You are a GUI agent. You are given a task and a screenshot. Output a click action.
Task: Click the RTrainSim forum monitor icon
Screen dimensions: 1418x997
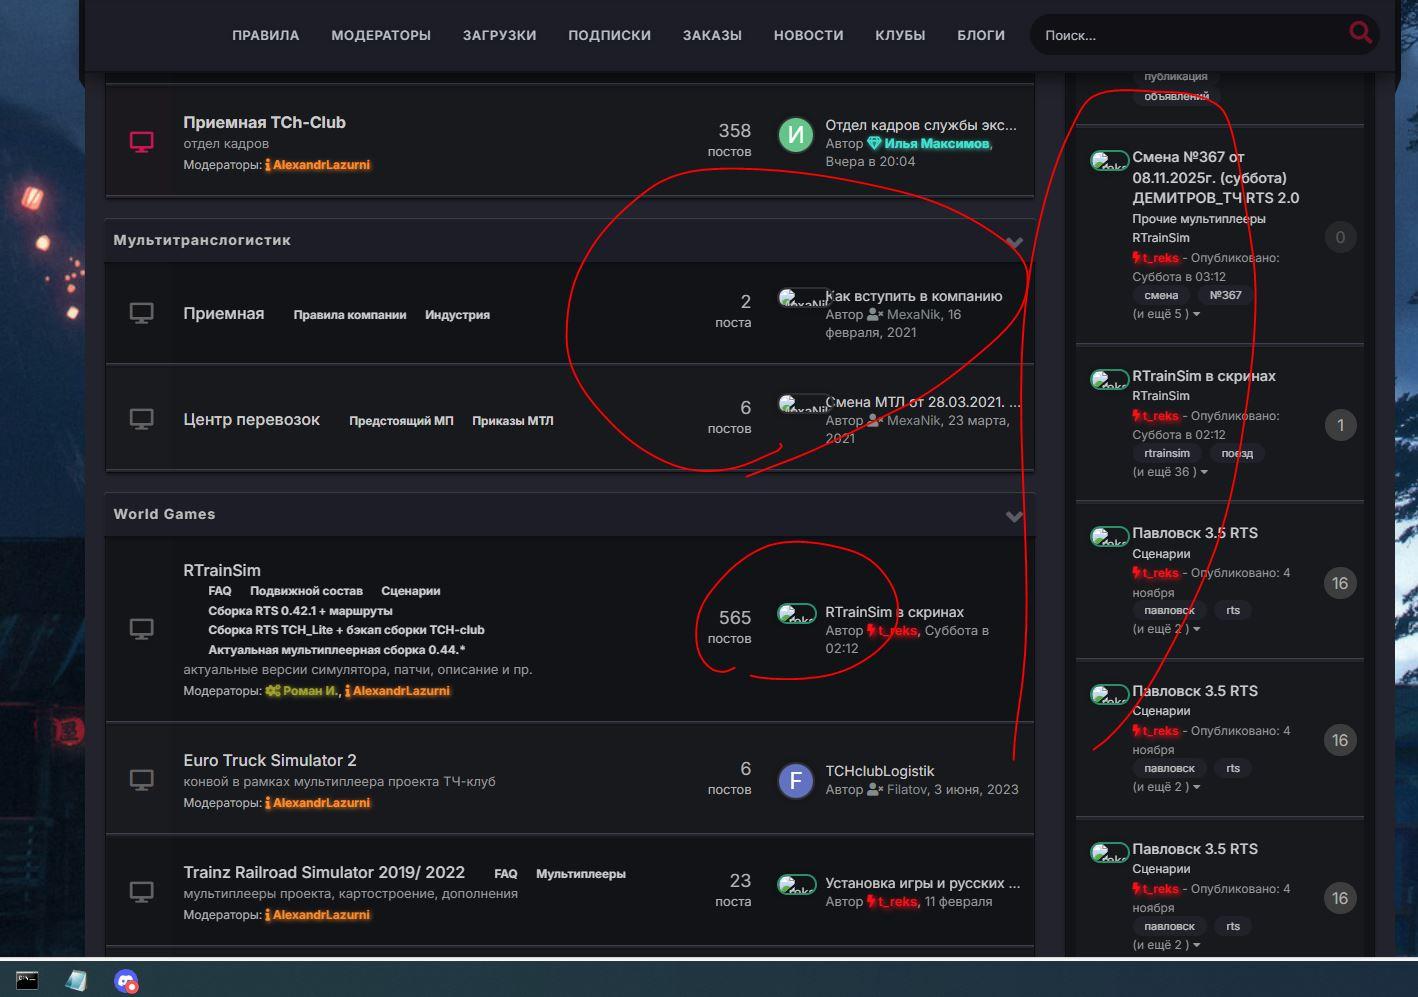point(142,629)
